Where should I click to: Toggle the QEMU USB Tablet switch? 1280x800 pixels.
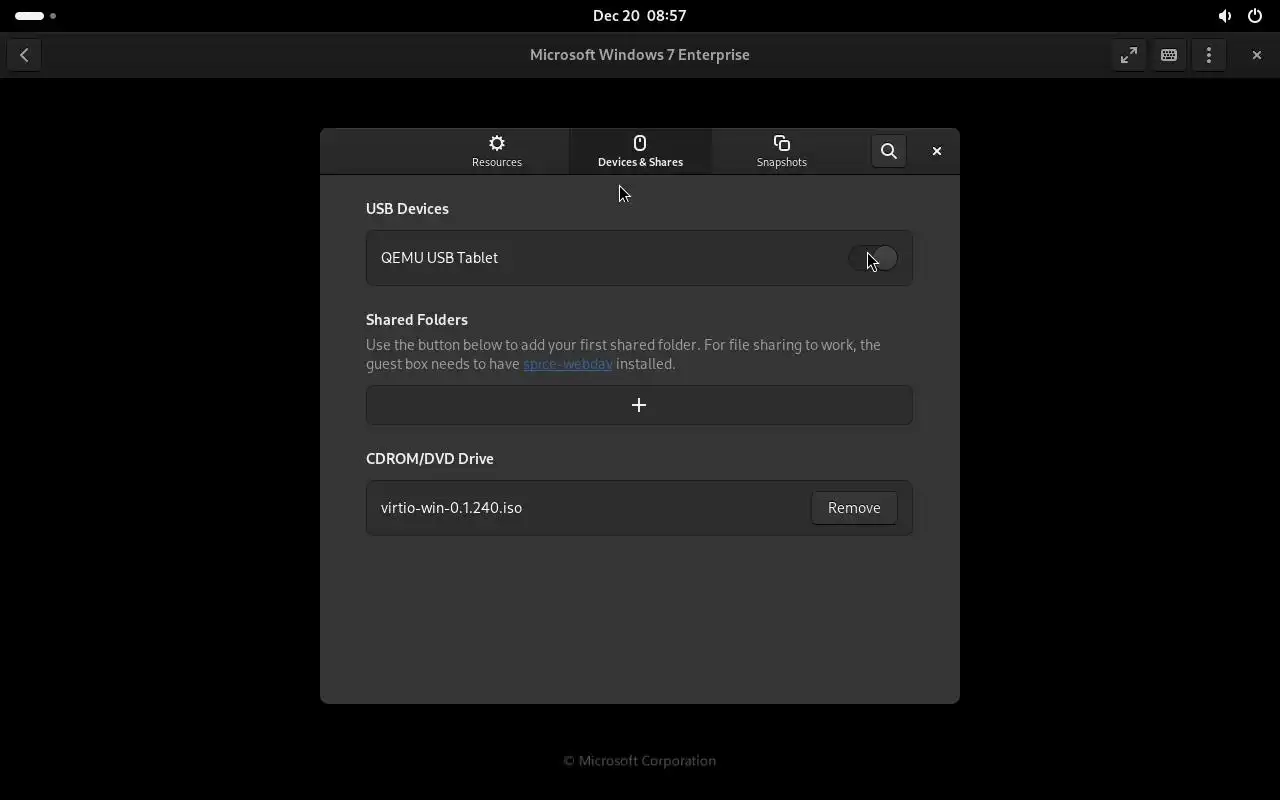pyautogui.click(x=873, y=258)
